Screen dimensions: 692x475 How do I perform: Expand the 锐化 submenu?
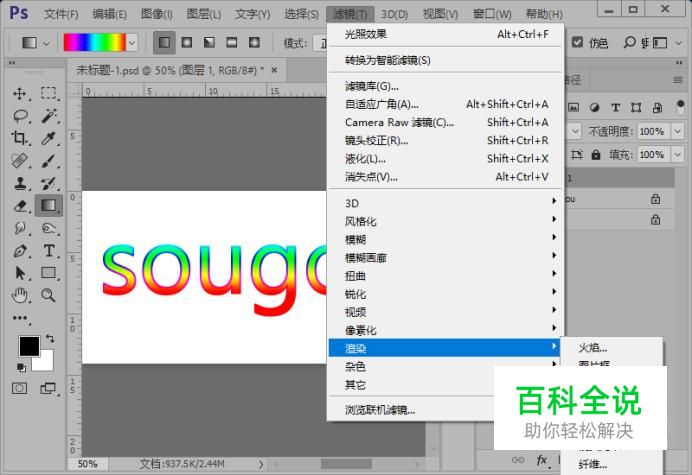point(446,294)
